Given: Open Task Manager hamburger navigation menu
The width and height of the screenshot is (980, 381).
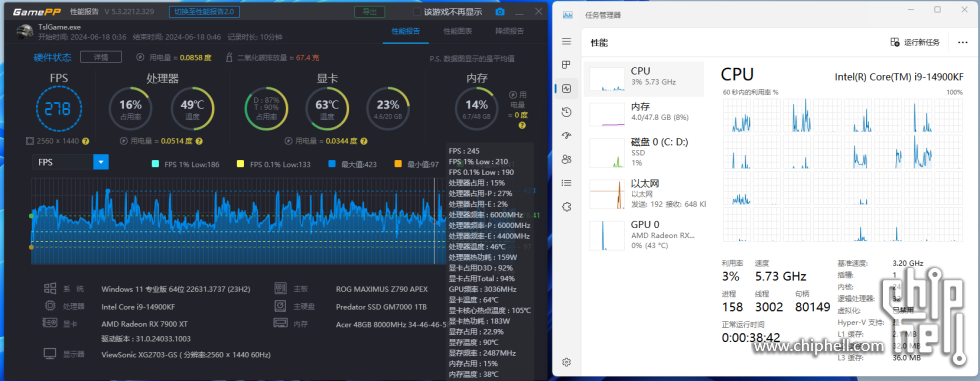Looking at the screenshot, I should tap(566, 42).
